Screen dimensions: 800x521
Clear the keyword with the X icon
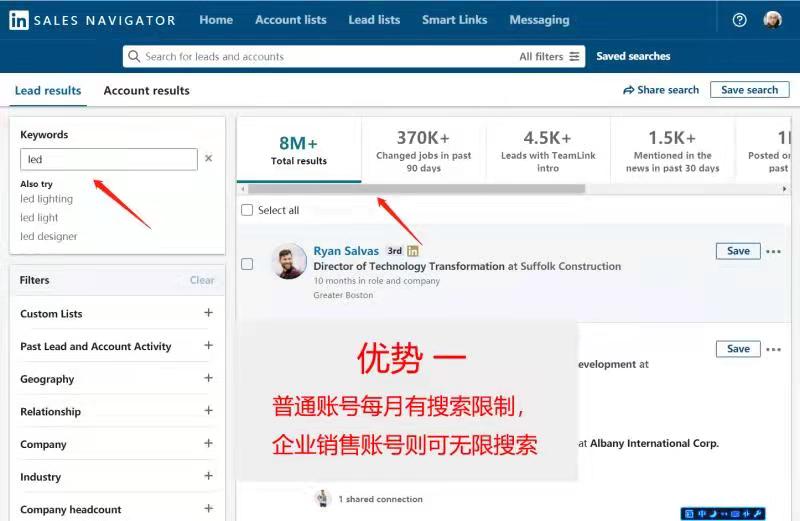[x=209, y=158]
